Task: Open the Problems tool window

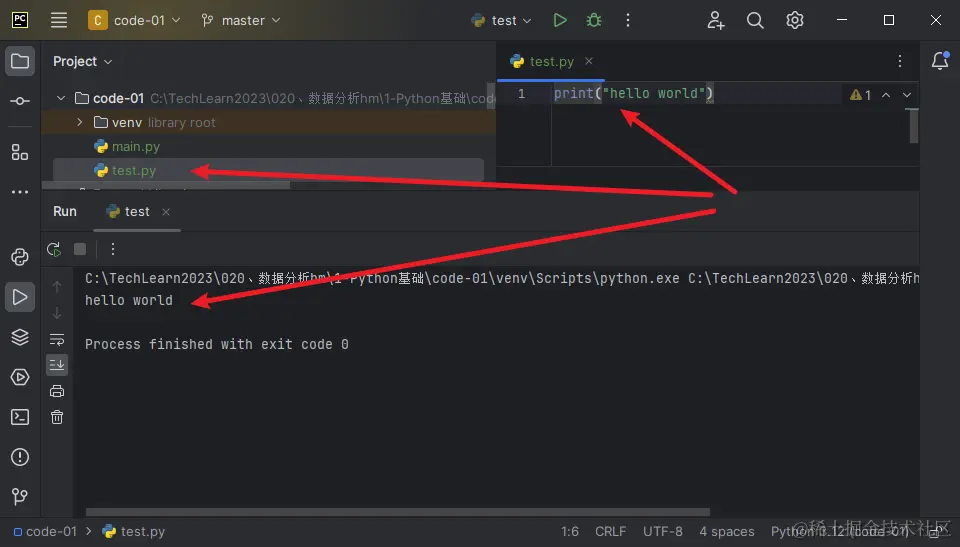Action: 20,457
